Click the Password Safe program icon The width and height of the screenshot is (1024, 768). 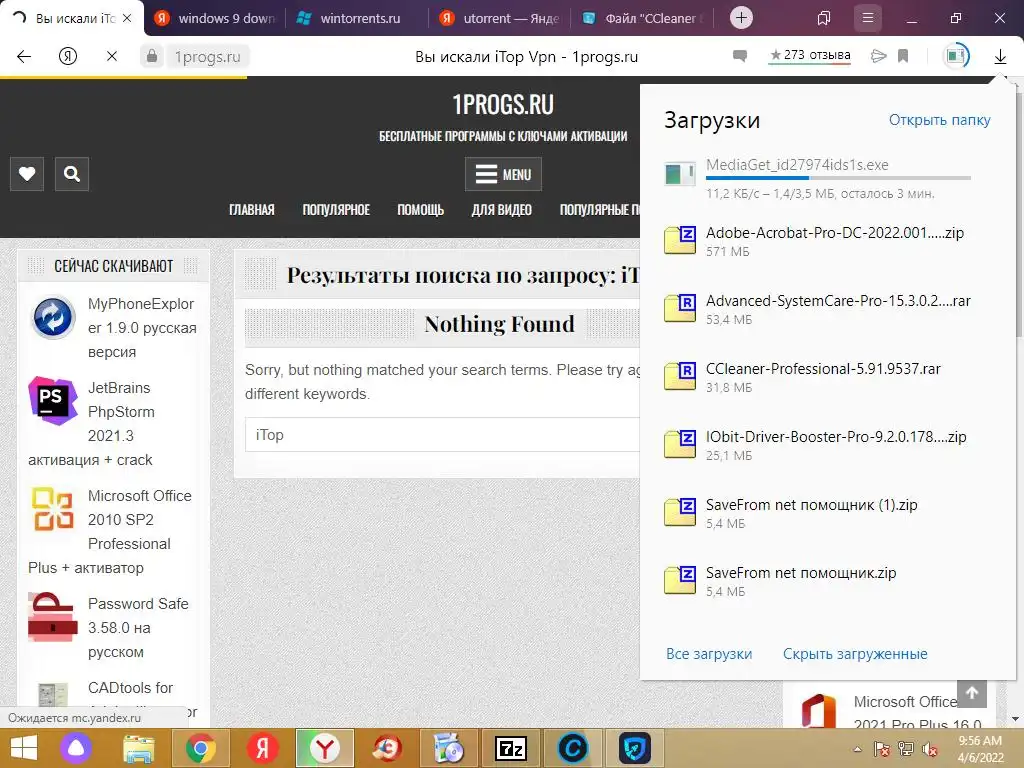[x=53, y=617]
